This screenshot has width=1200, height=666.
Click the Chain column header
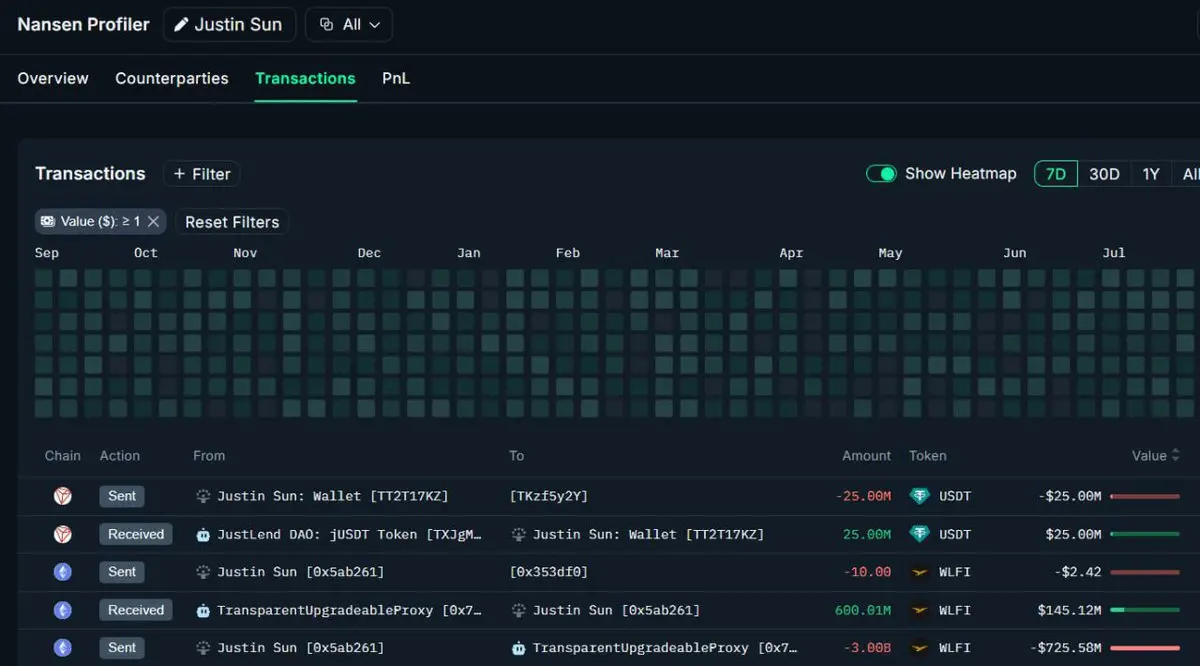coord(63,455)
